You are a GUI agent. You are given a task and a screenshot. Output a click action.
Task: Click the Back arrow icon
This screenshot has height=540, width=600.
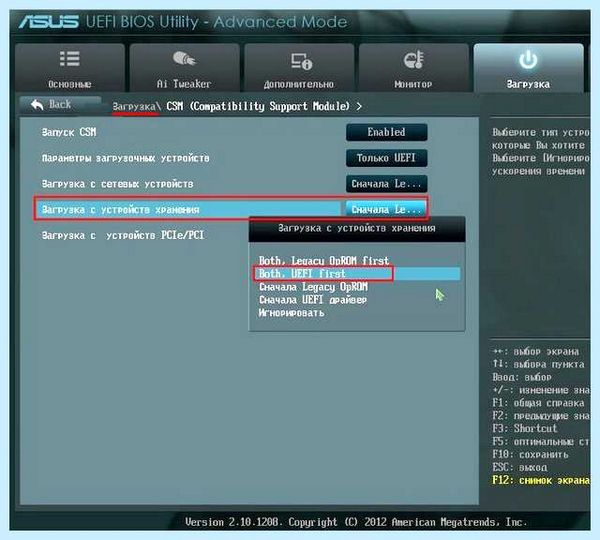37,104
